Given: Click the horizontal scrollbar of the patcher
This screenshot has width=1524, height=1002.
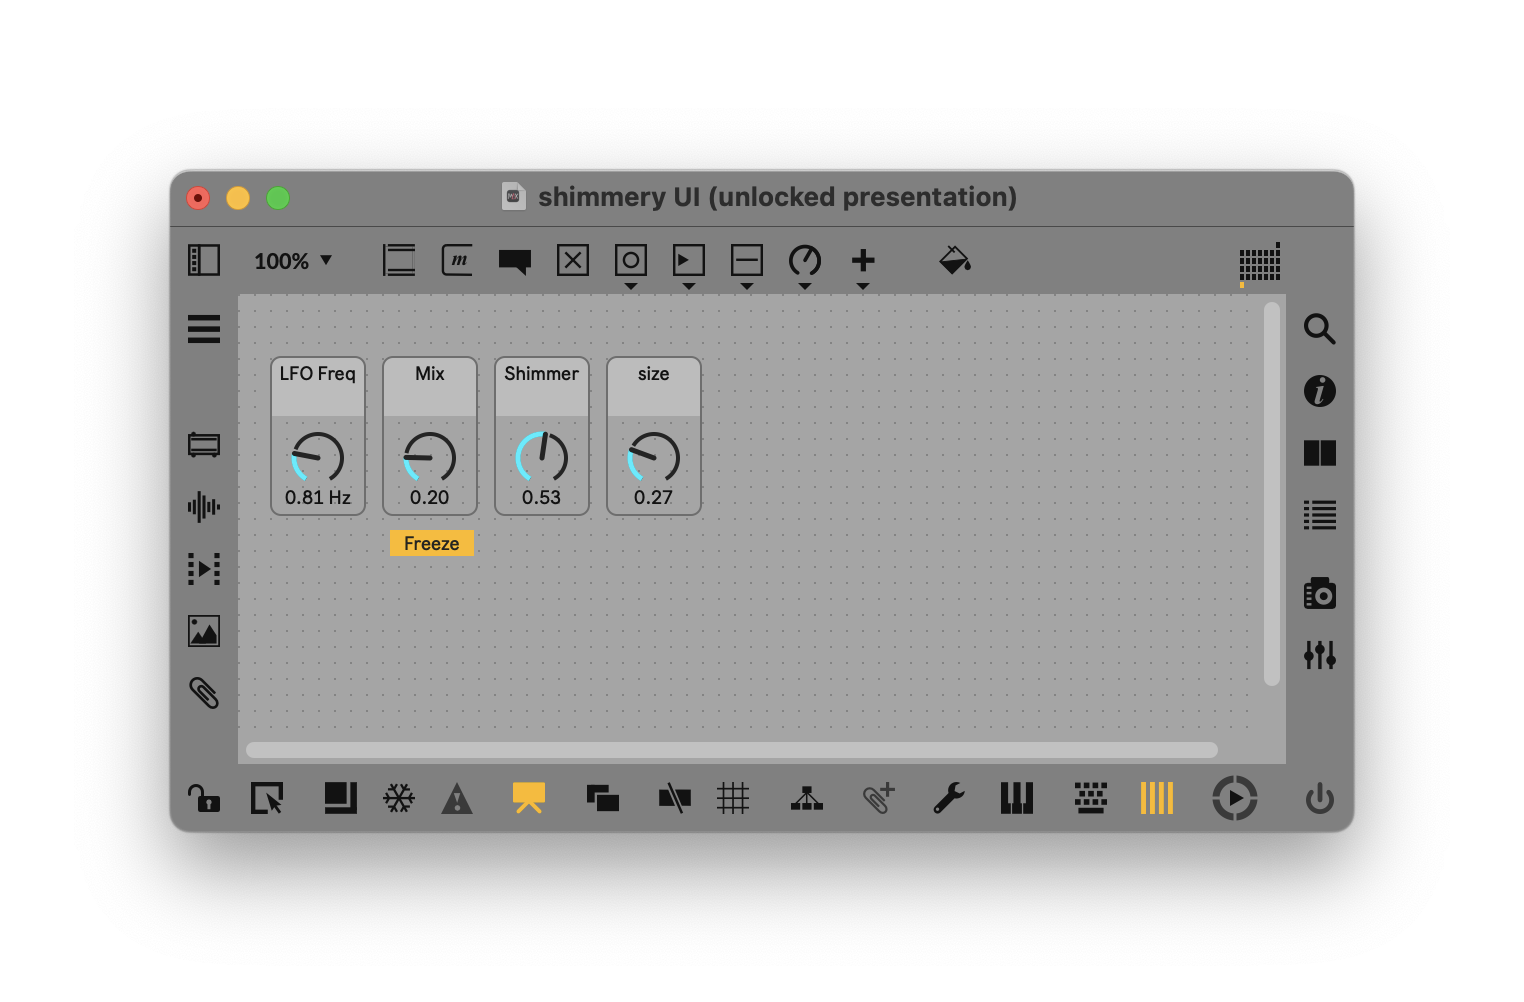Looking at the screenshot, I should pos(732,750).
